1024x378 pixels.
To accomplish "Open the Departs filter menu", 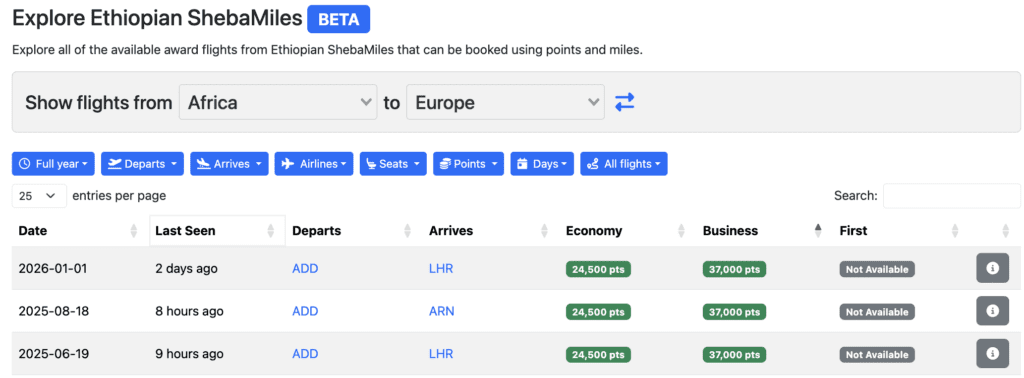I will (142, 164).
